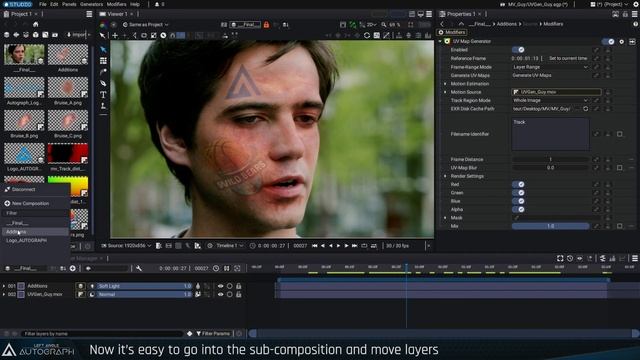Click the plus circle icon in timeline header
The image size is (640, 360).
pos(73,268)
